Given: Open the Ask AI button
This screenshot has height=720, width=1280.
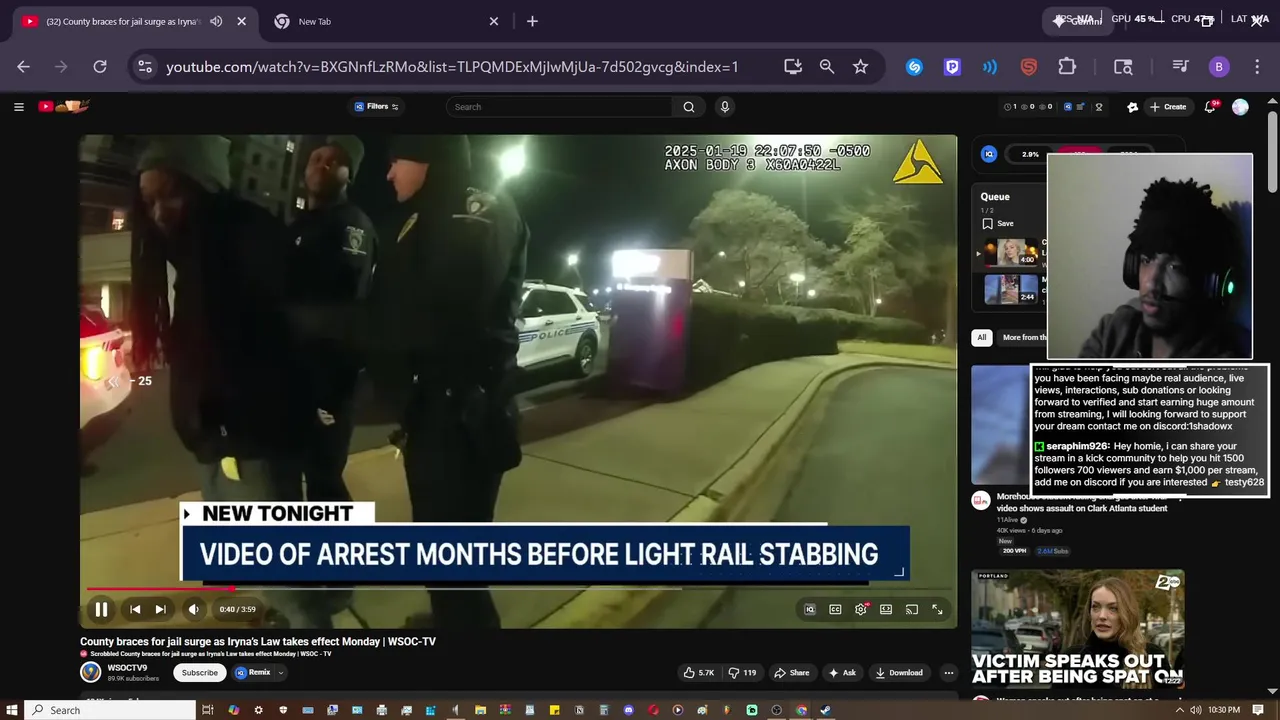Looking at the screenshot, I should (842, 672).
